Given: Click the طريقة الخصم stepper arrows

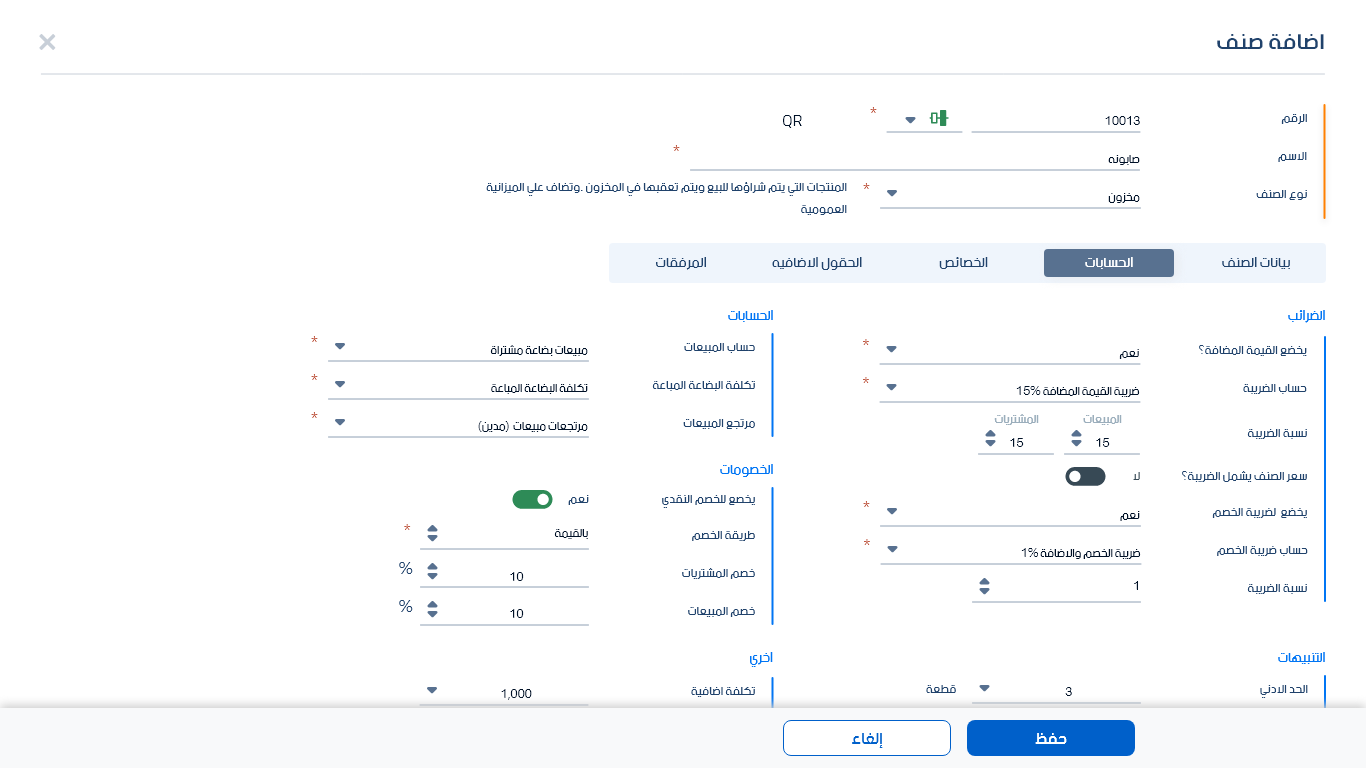Looking at the screenshot, I should (x=432, y=534).
